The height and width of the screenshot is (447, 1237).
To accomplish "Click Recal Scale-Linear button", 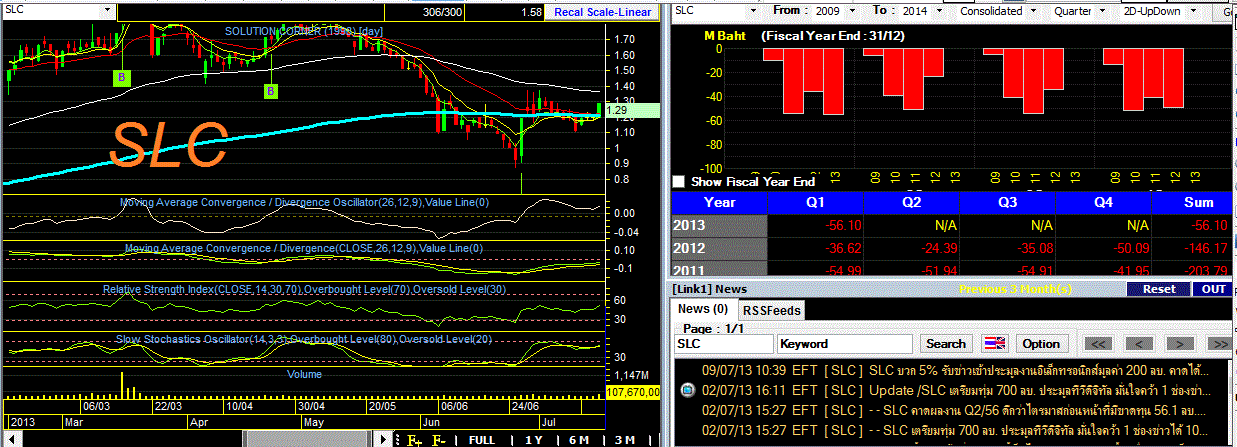I will point(602,12).
